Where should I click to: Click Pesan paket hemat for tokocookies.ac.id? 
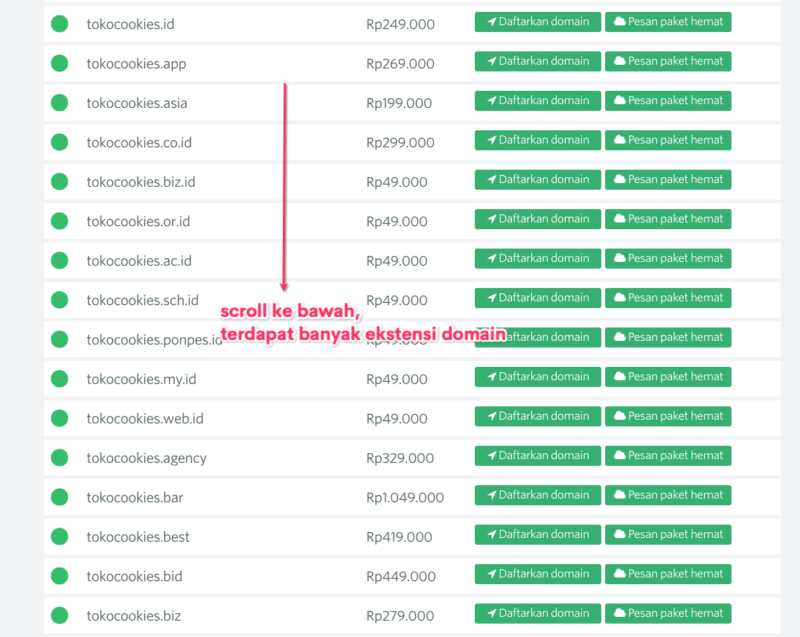tap(668, 258)
